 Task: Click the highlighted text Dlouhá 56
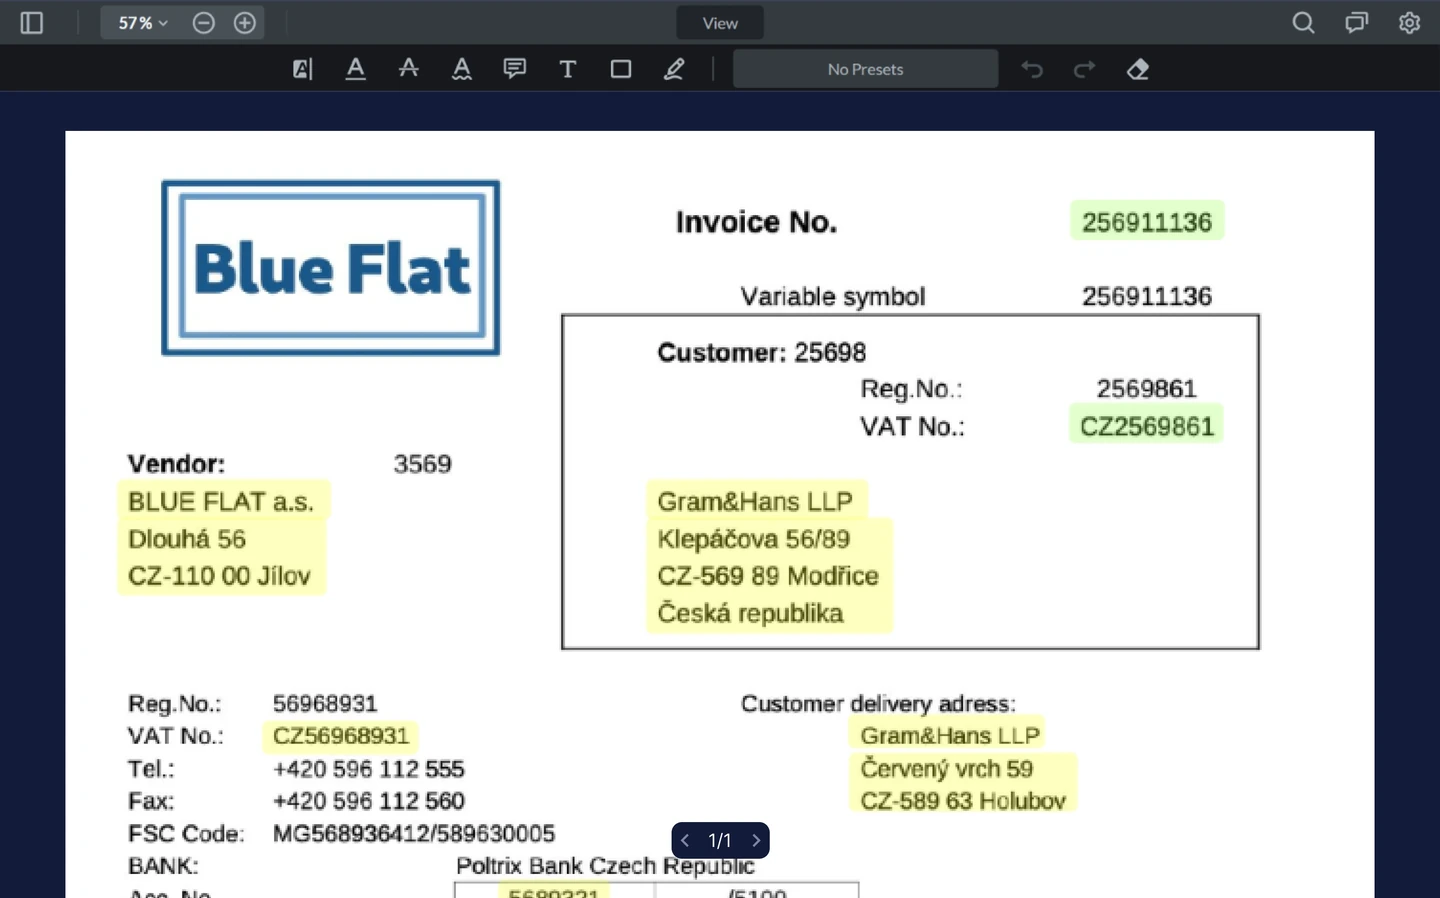coord(187,539)
